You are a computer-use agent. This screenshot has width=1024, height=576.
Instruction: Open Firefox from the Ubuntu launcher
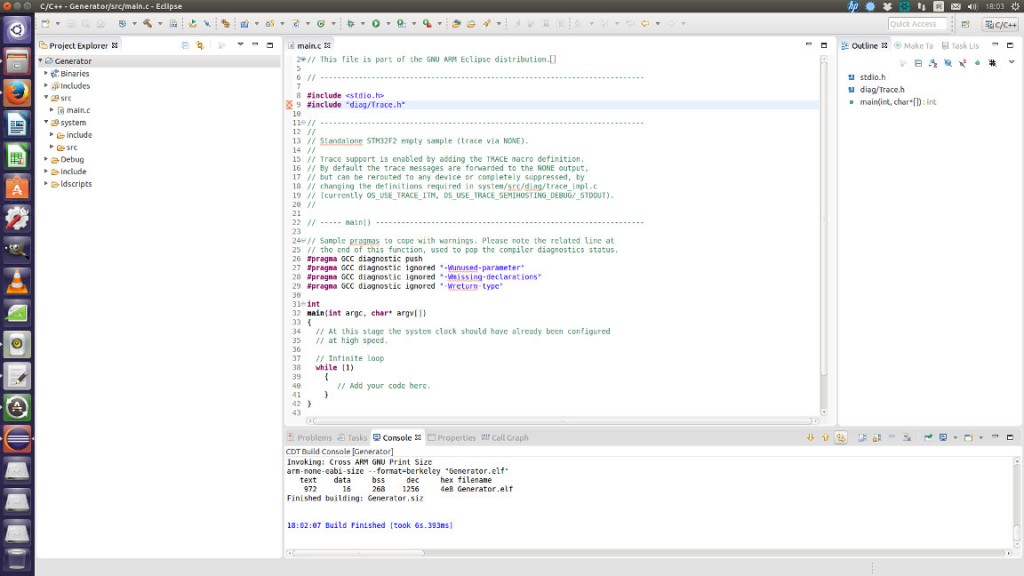17,93
